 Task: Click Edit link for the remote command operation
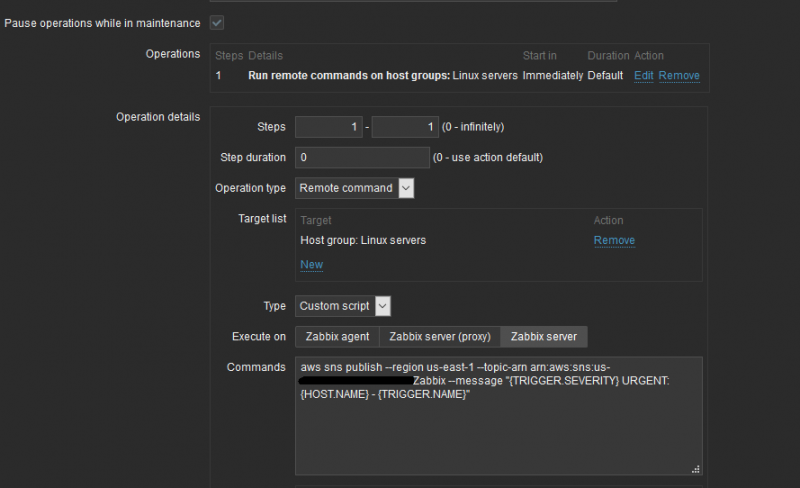click(x=643, y=76)
